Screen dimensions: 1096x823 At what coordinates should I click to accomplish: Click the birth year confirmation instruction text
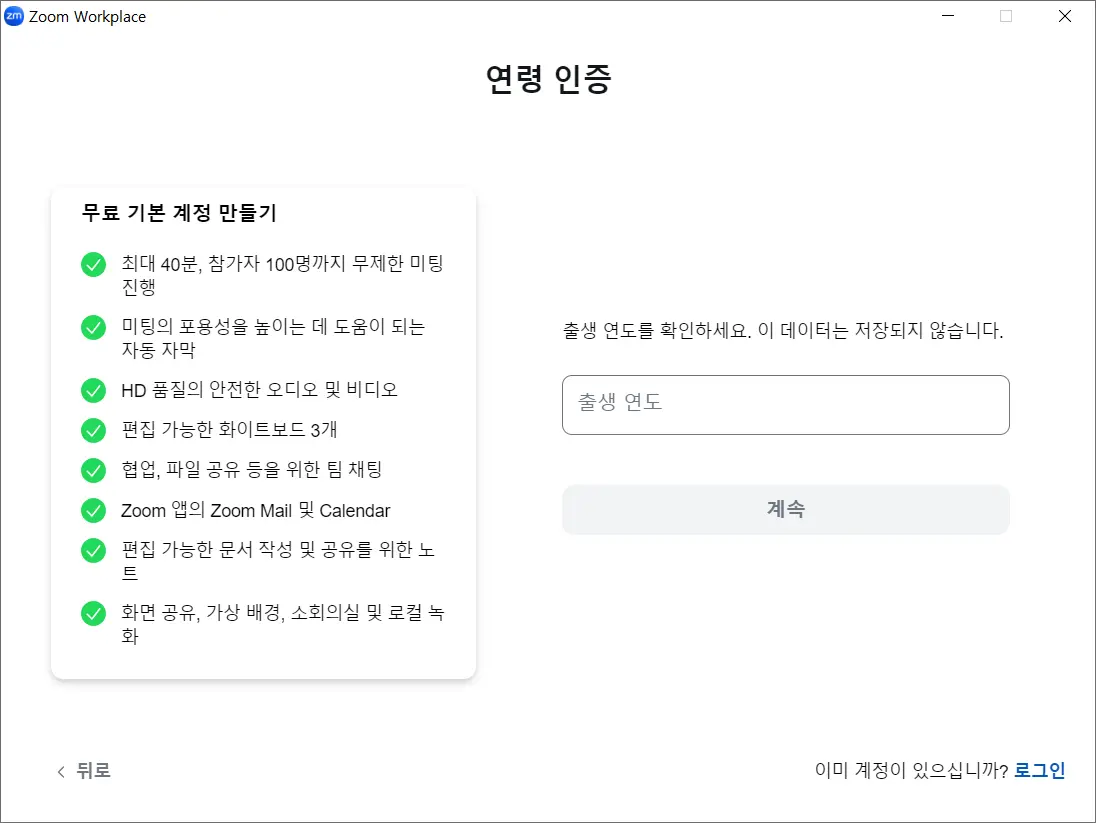click(785, 330)
